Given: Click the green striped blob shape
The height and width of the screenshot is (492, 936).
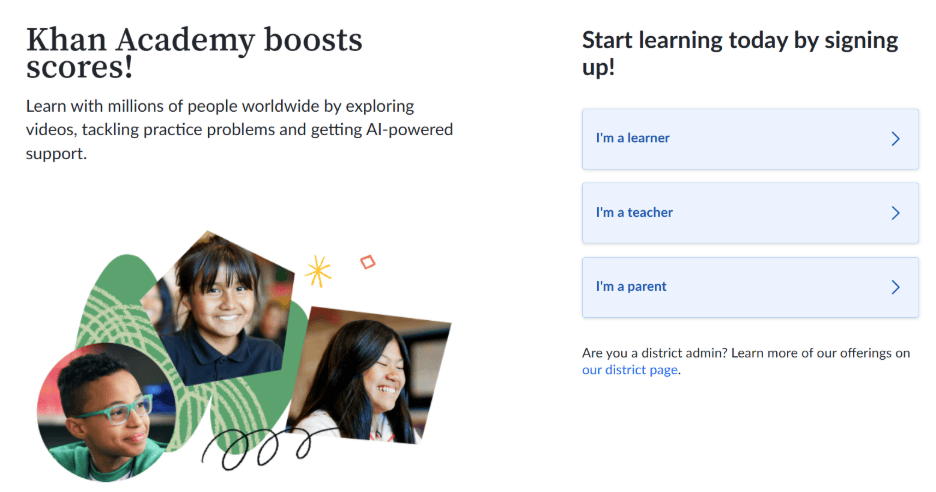Looking at the screenshot, I should pyautogui.click(x=115, y=300).
